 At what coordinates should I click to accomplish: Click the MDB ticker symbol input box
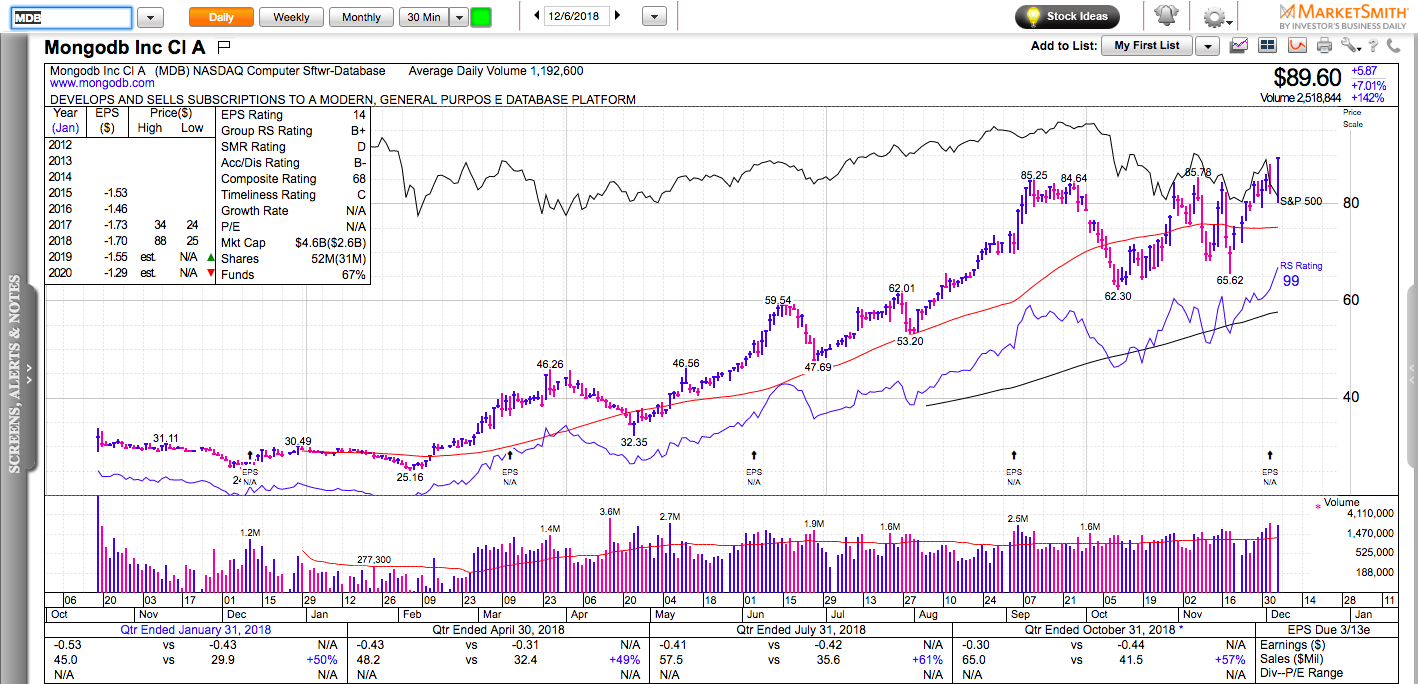[x=71, y=17]
